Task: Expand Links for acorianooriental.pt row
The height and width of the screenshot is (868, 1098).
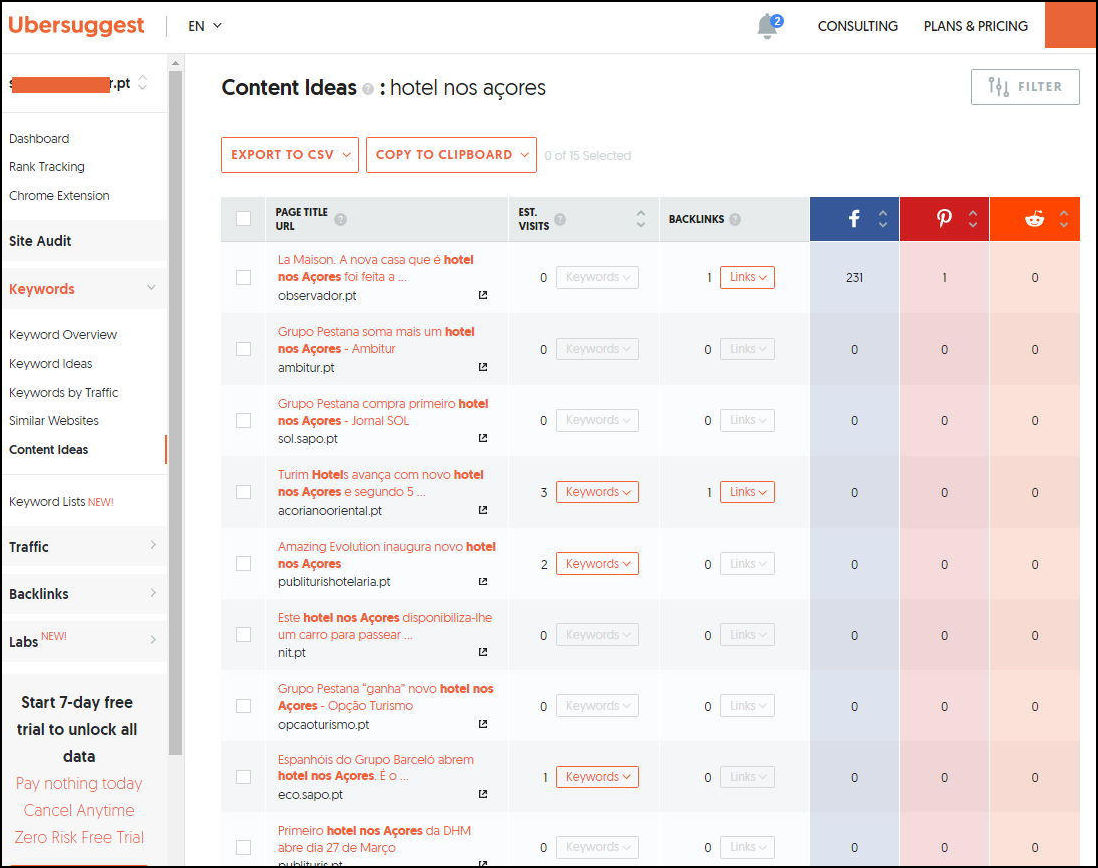Action: pyautogui.click(x=747, y=492)
